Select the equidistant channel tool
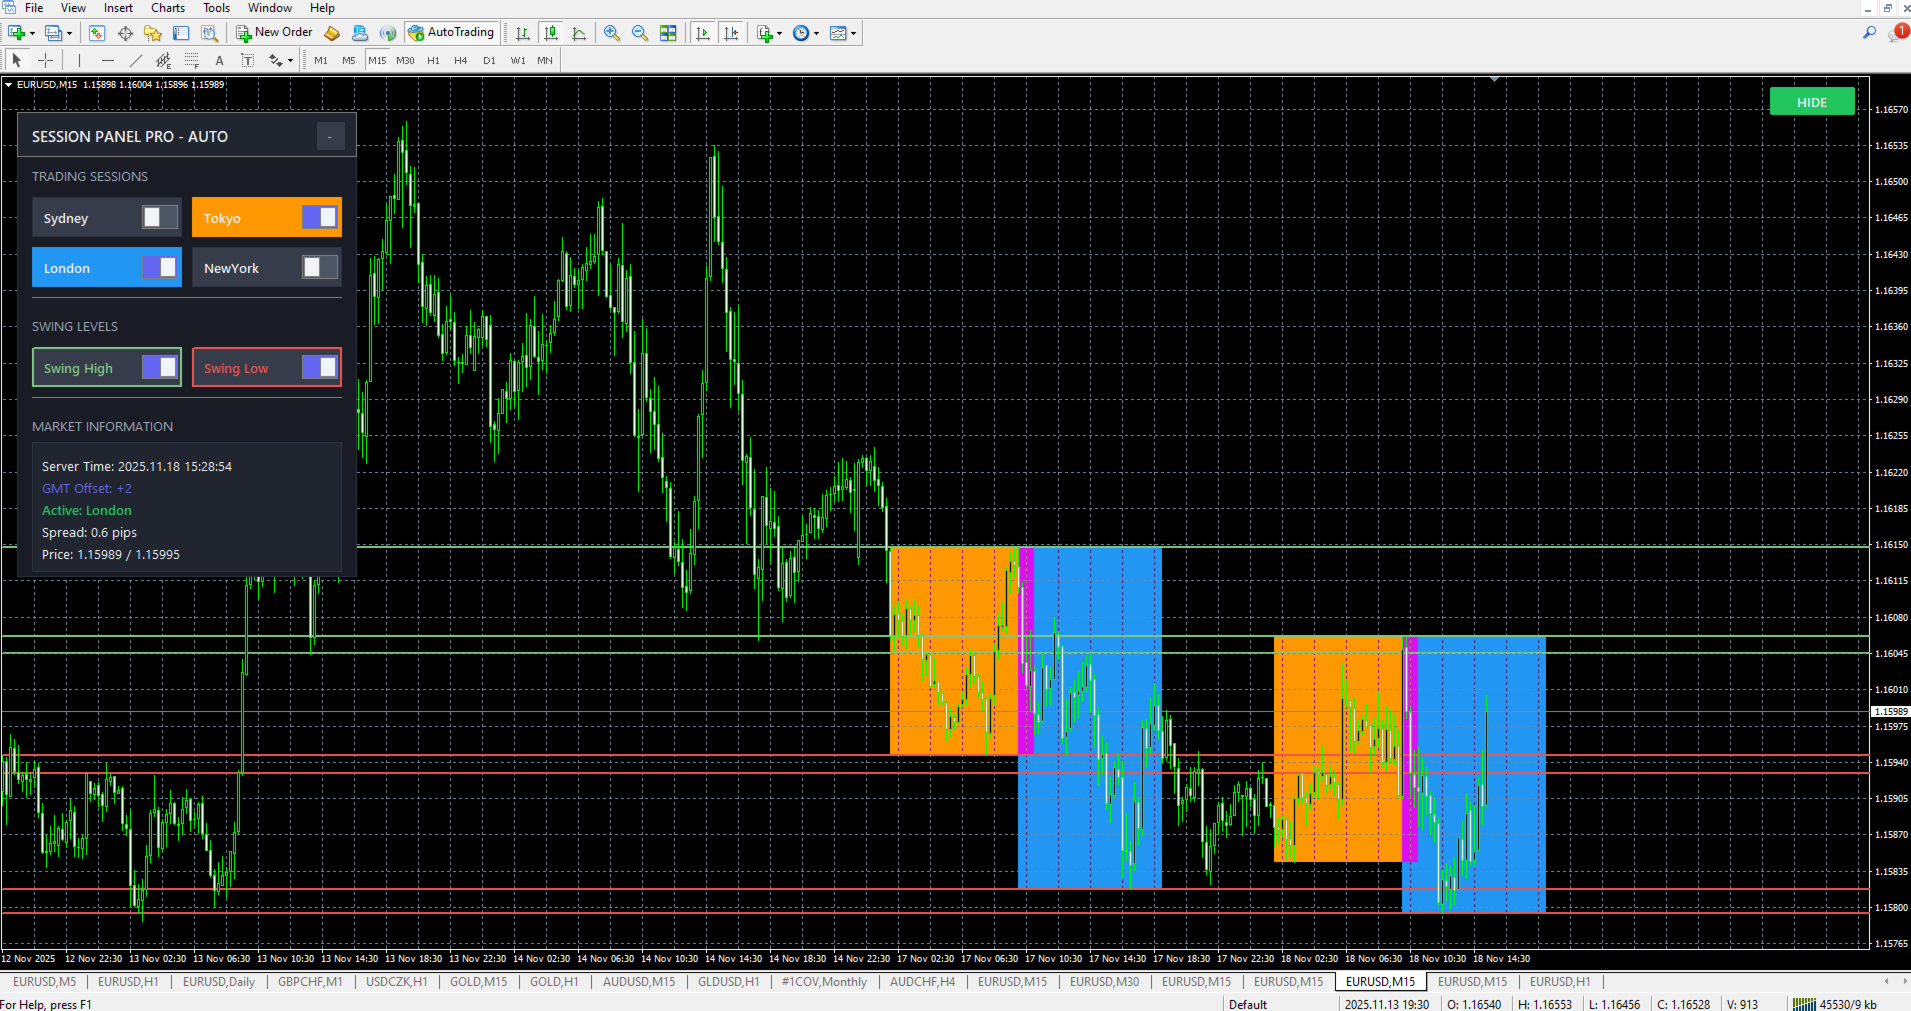 (x=164, y=60)
